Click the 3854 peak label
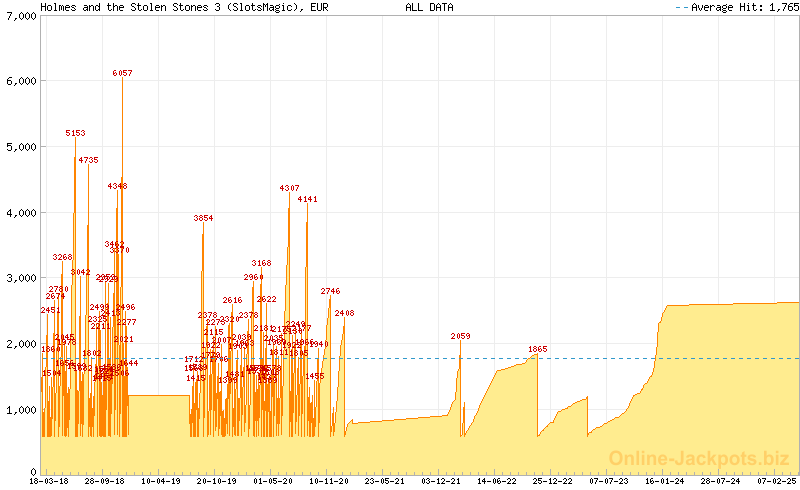 [203, 218]
